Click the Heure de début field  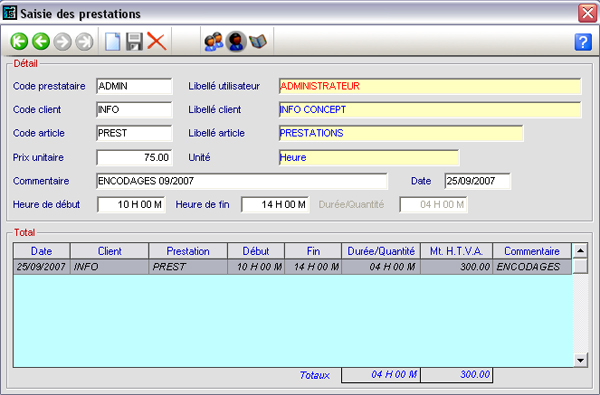tap(131, 205)
